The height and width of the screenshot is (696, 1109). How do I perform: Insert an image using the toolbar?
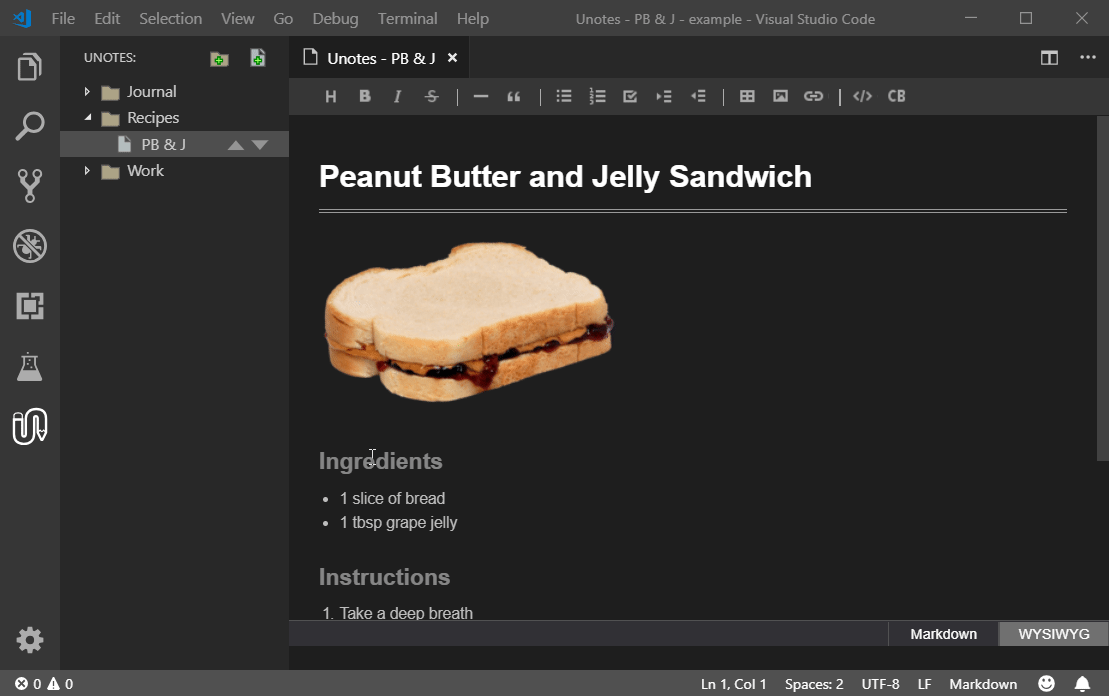point(780,96)
